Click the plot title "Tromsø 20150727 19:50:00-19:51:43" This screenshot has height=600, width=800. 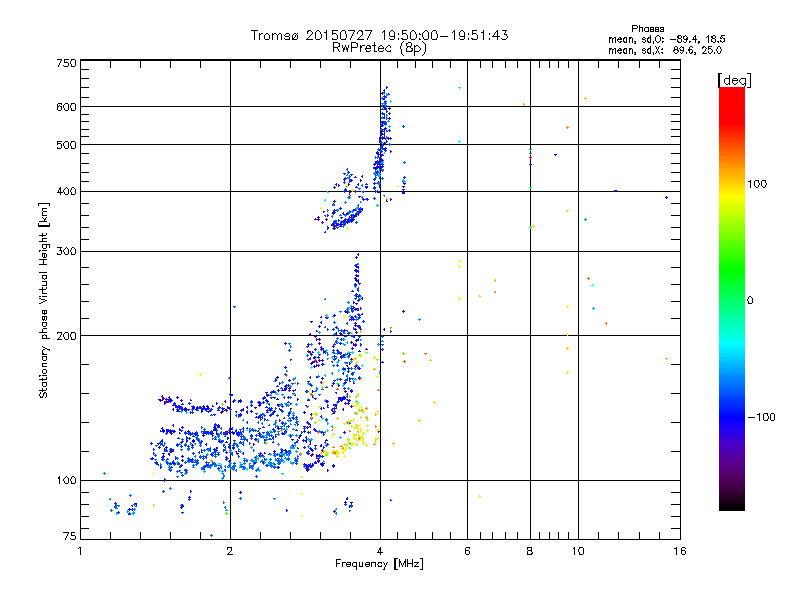point(379,35)
